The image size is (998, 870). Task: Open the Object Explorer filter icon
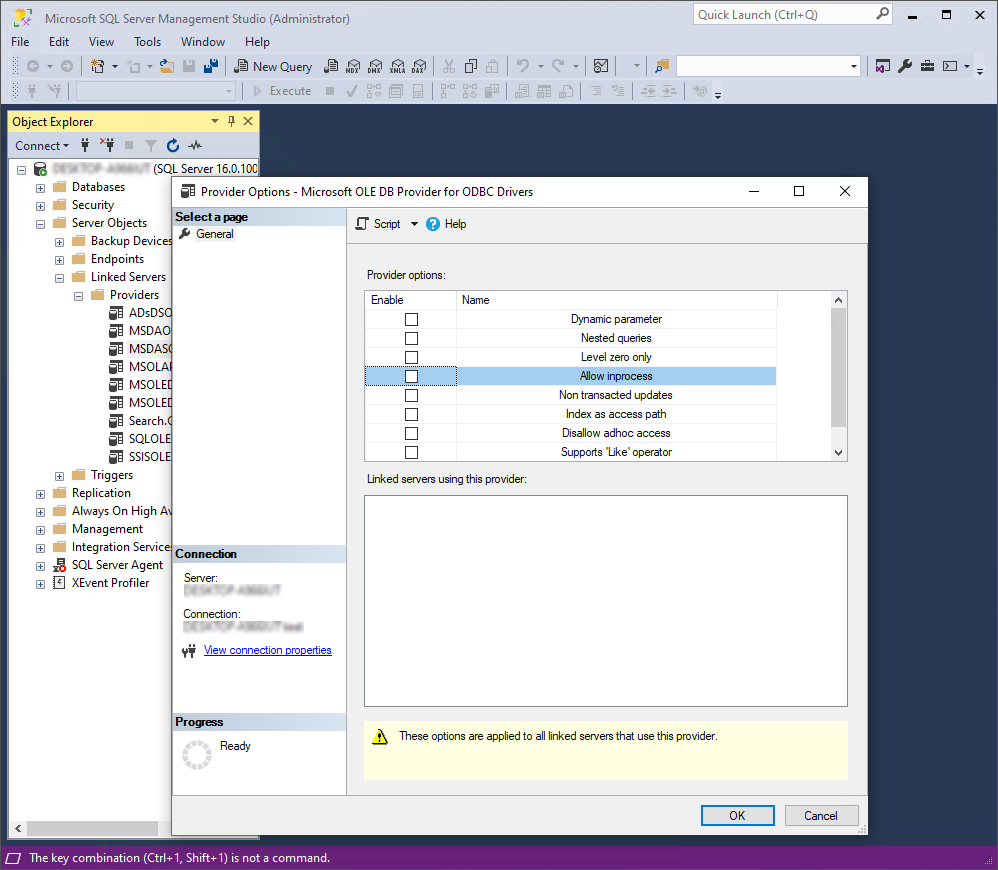(150, 145)
